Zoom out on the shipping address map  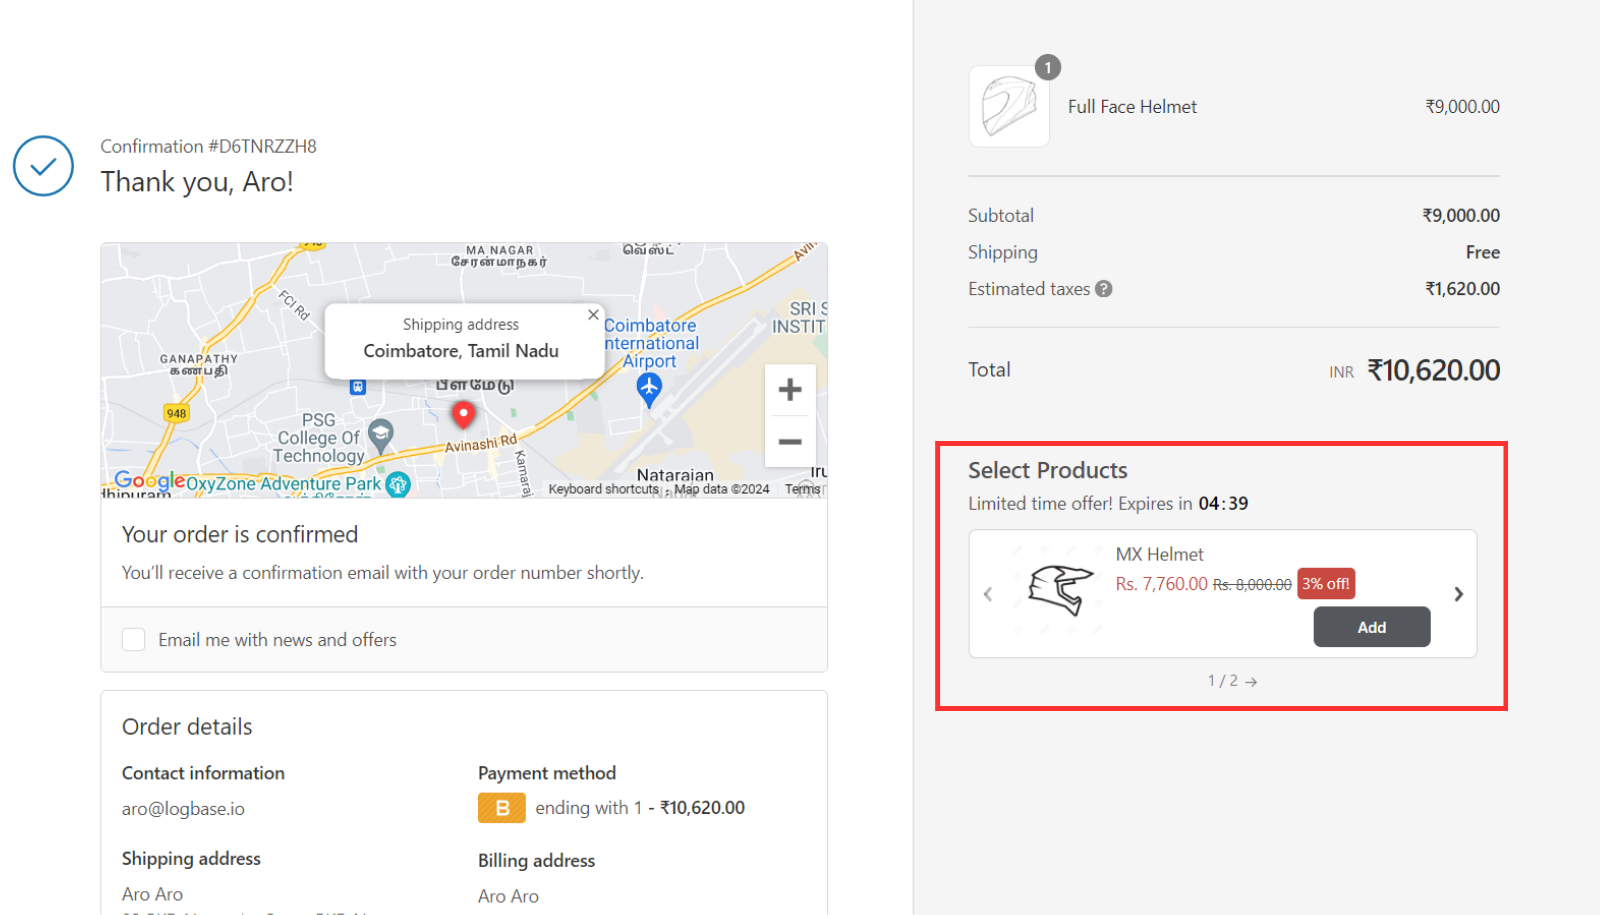[x=790, y=441]
